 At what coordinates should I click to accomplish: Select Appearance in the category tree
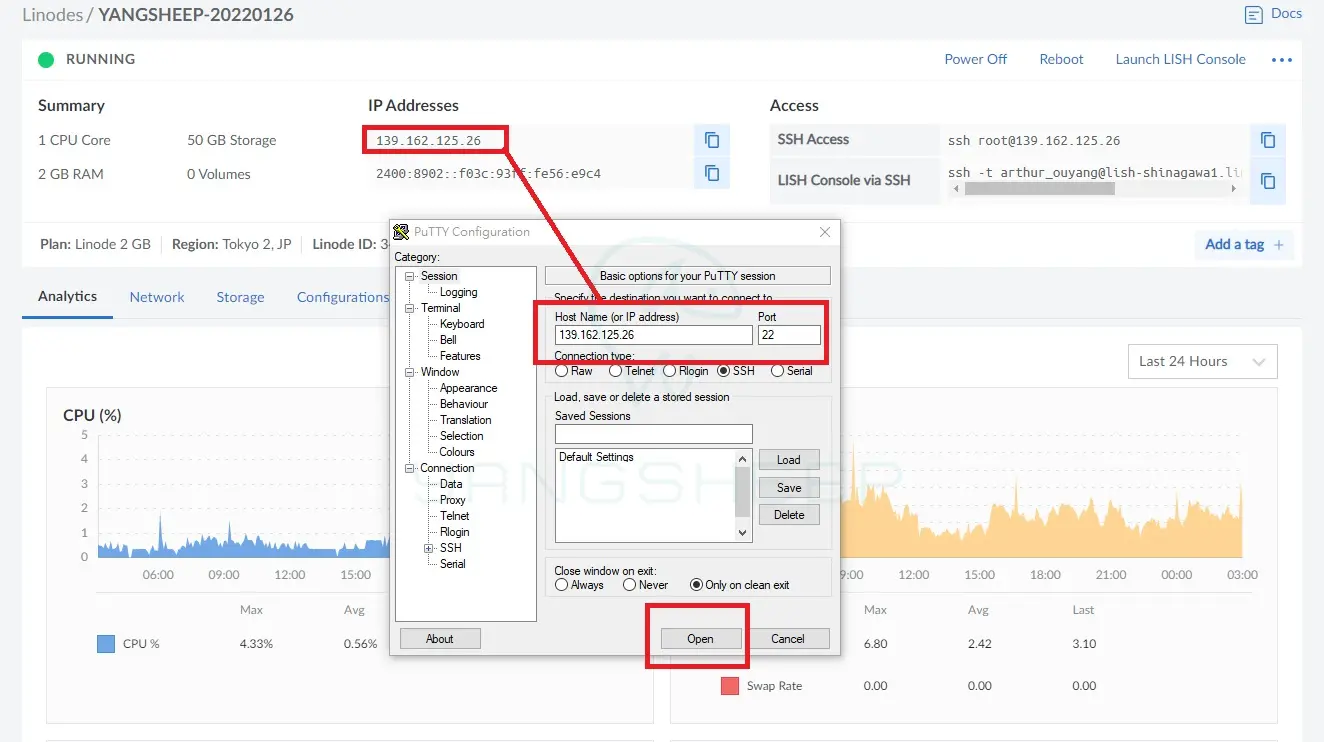tap(468, 388)
